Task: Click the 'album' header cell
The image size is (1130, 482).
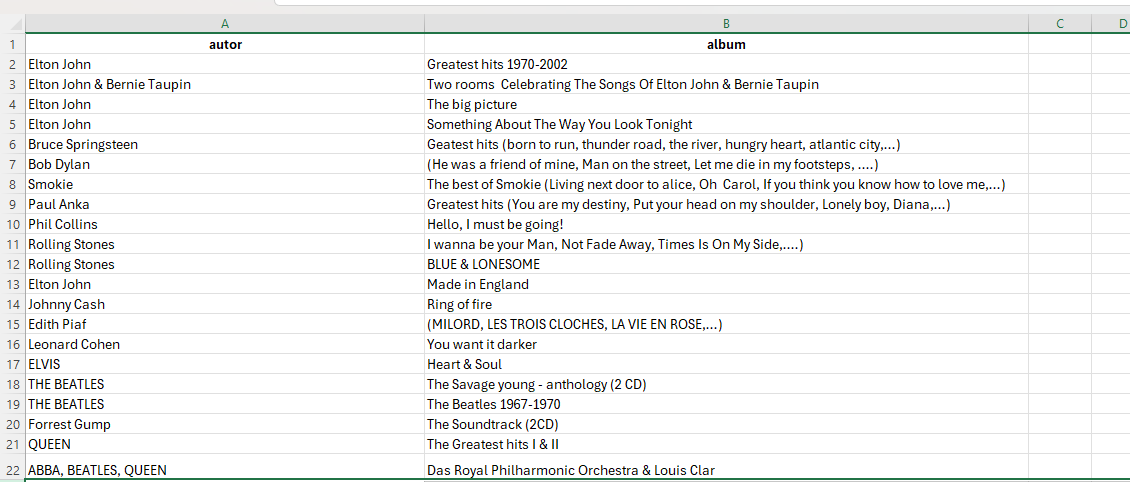Action: (726, 44)
